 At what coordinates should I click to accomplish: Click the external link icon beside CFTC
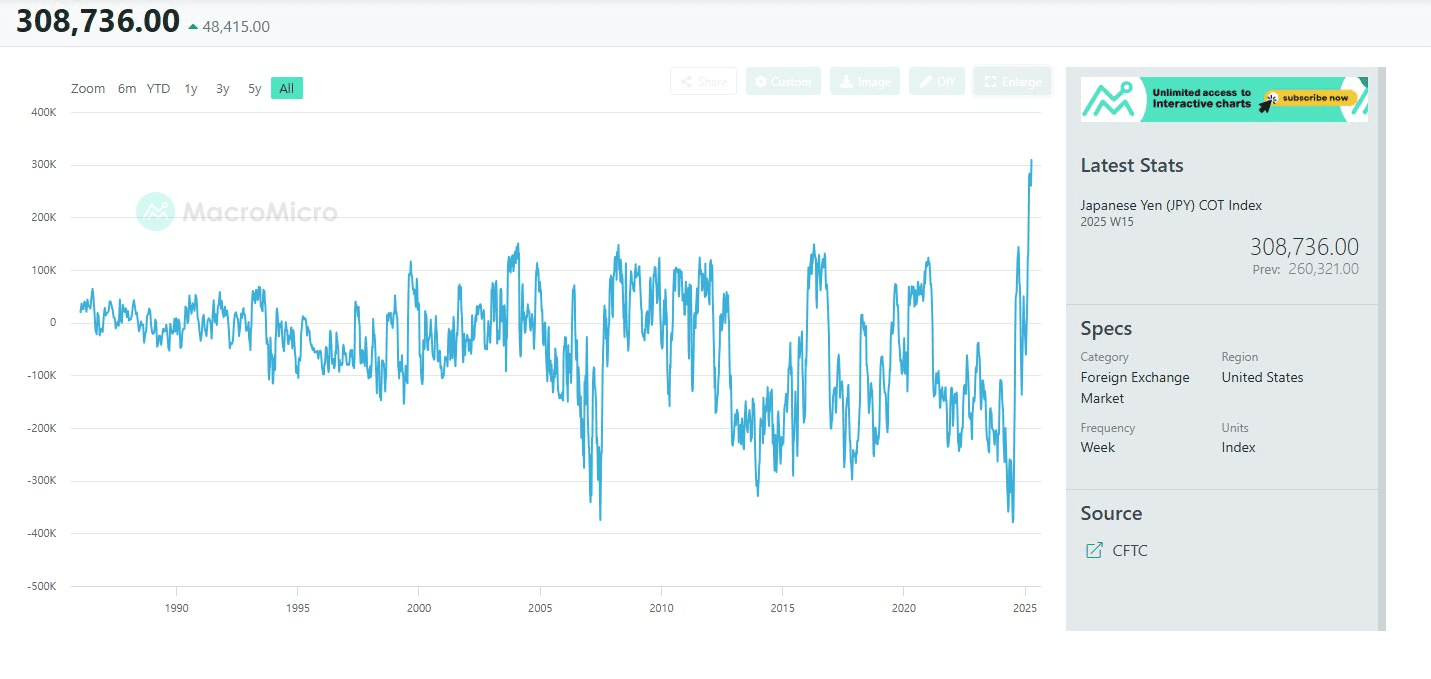pos(1095,550)
